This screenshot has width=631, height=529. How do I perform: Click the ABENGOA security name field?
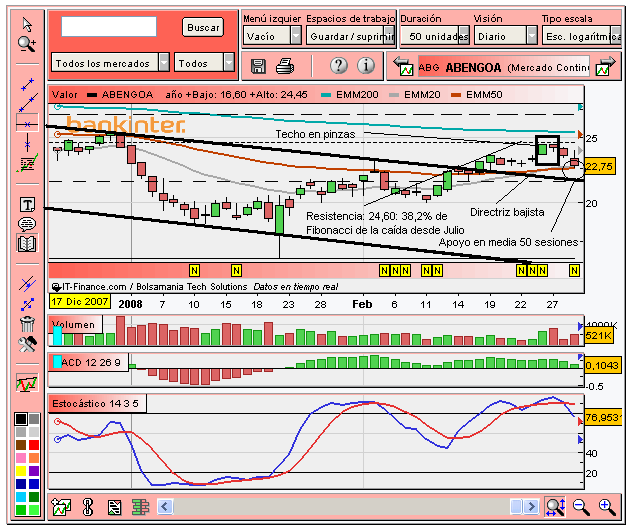[x=504, y=67]
